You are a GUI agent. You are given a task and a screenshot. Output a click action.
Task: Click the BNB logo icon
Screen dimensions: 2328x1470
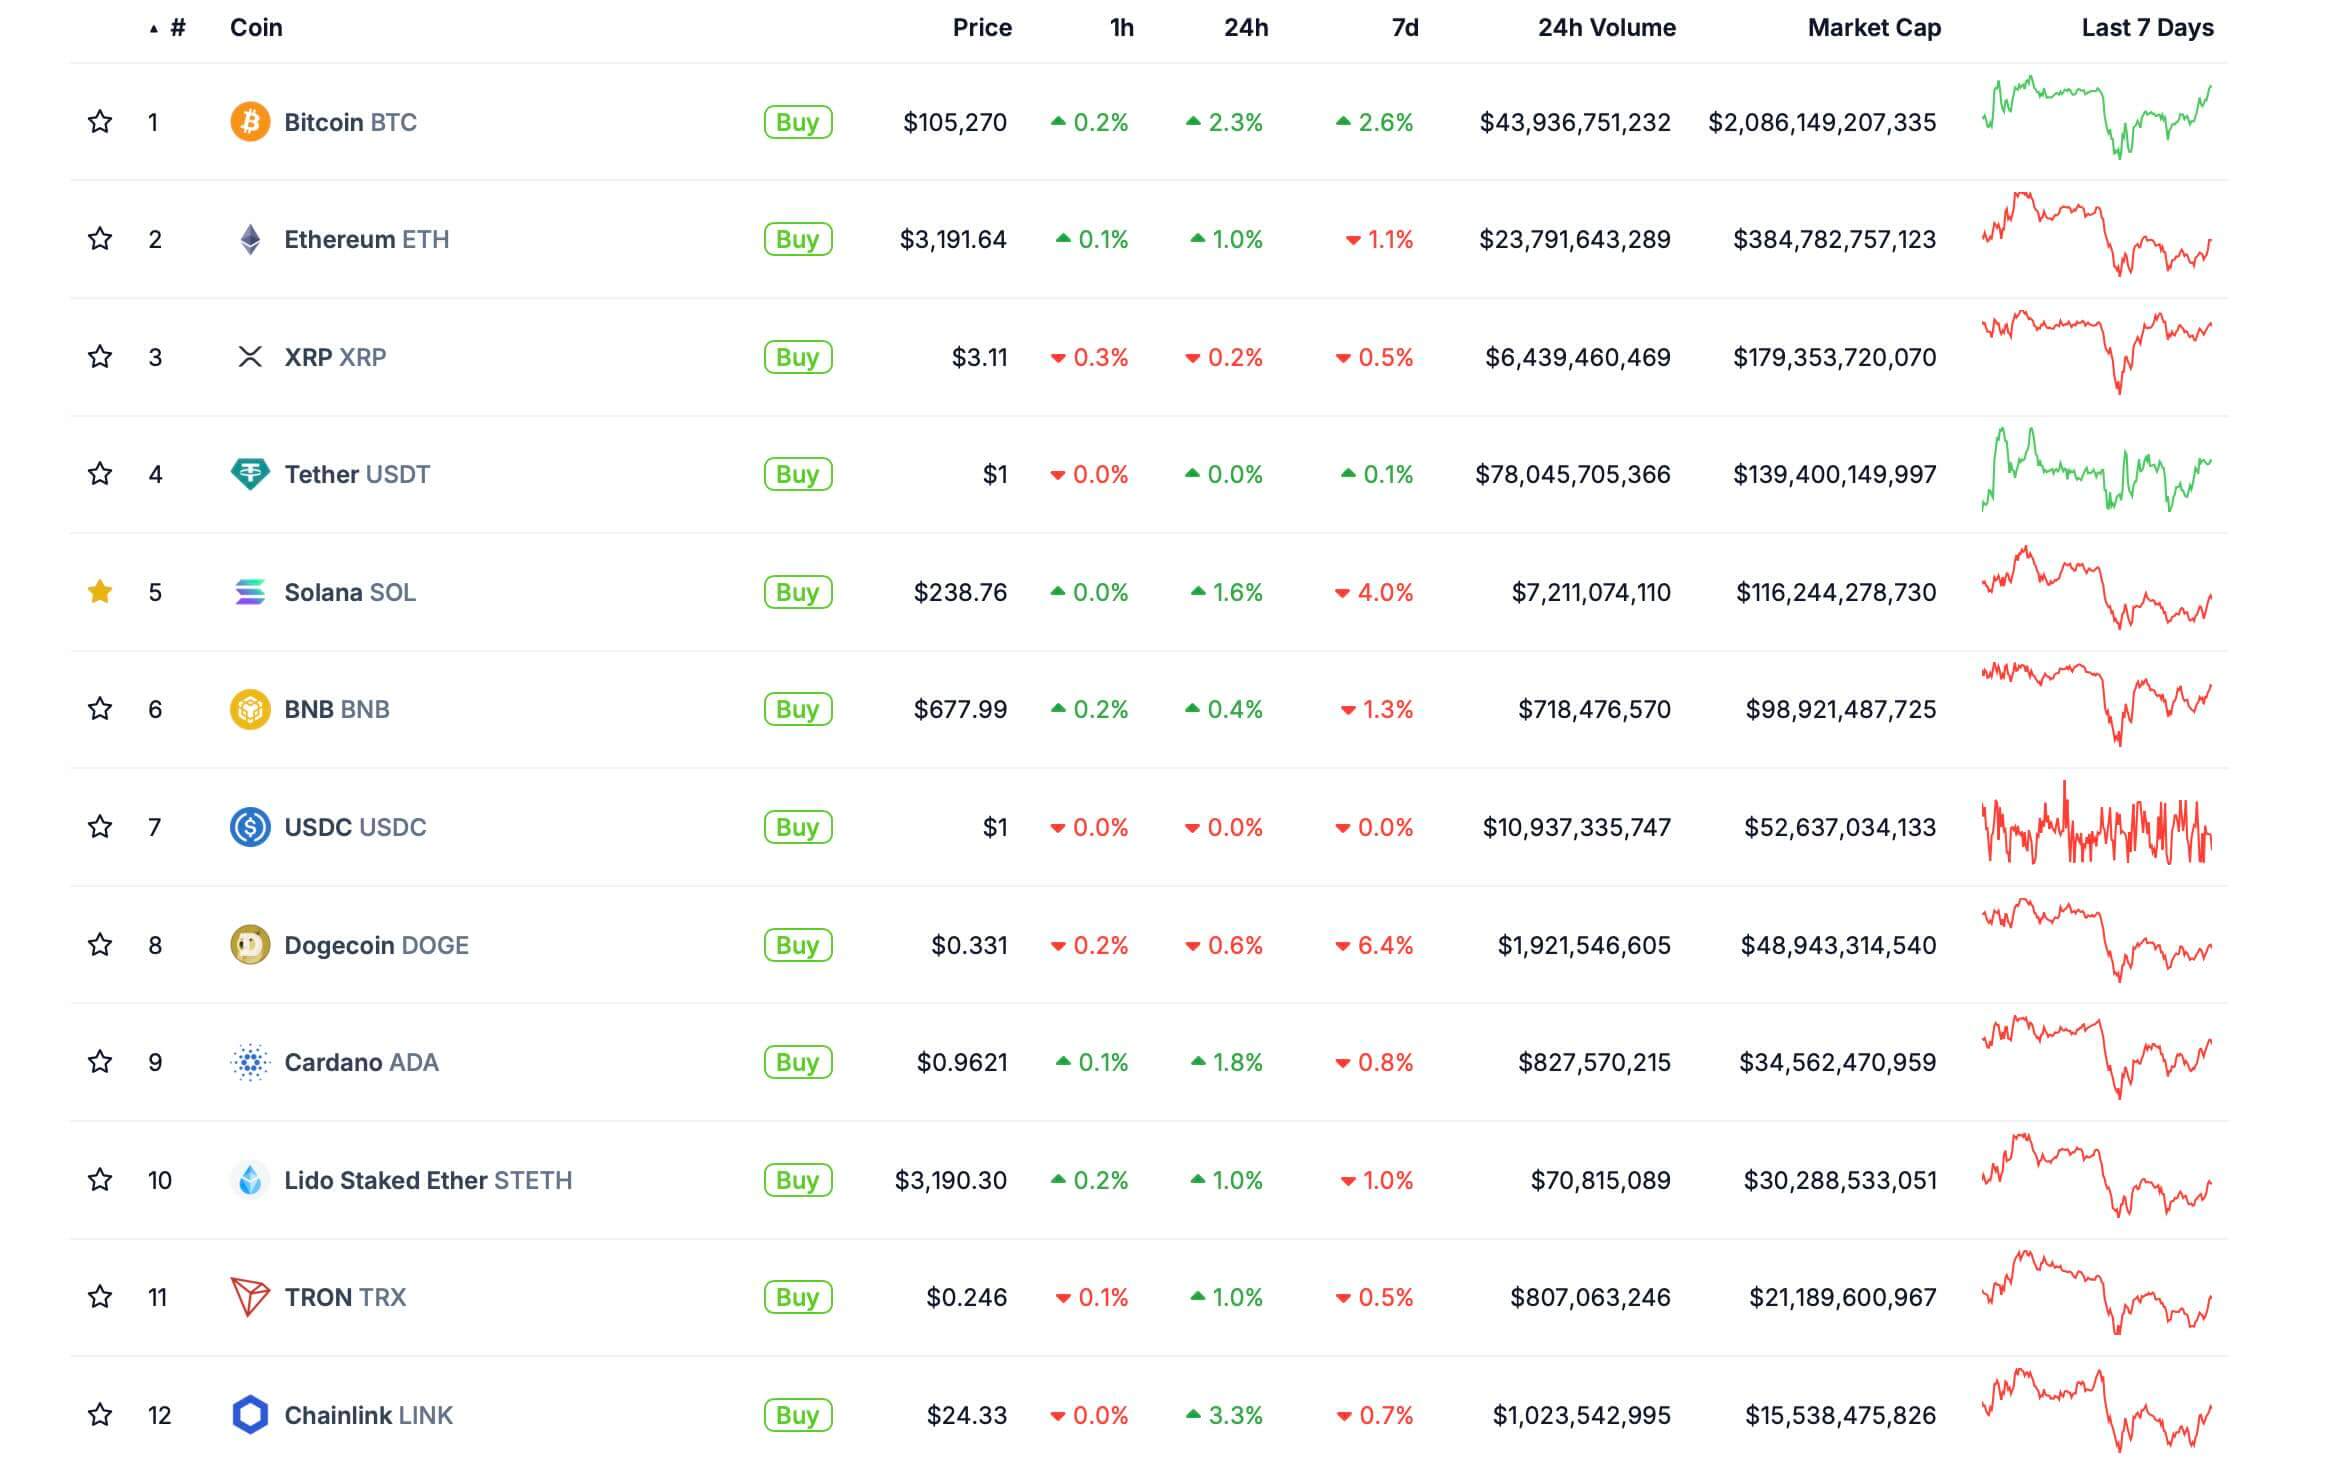(x=250, y=709)
